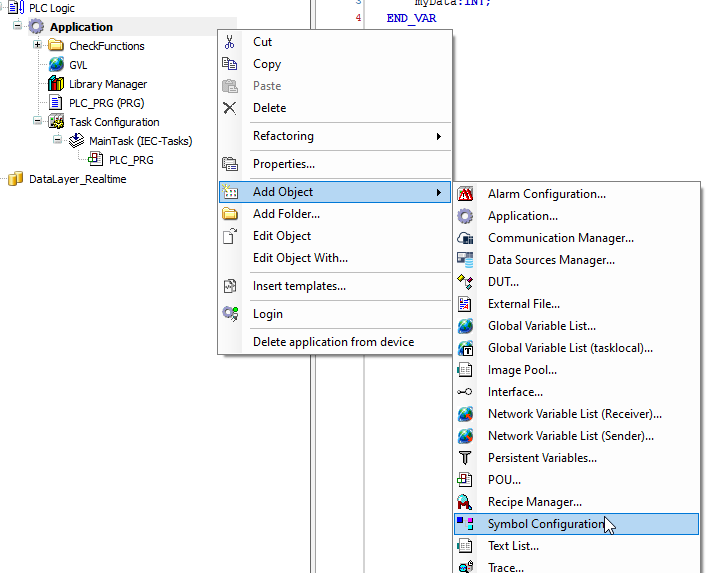Click the Delete X icon

[x=230, y=108]
